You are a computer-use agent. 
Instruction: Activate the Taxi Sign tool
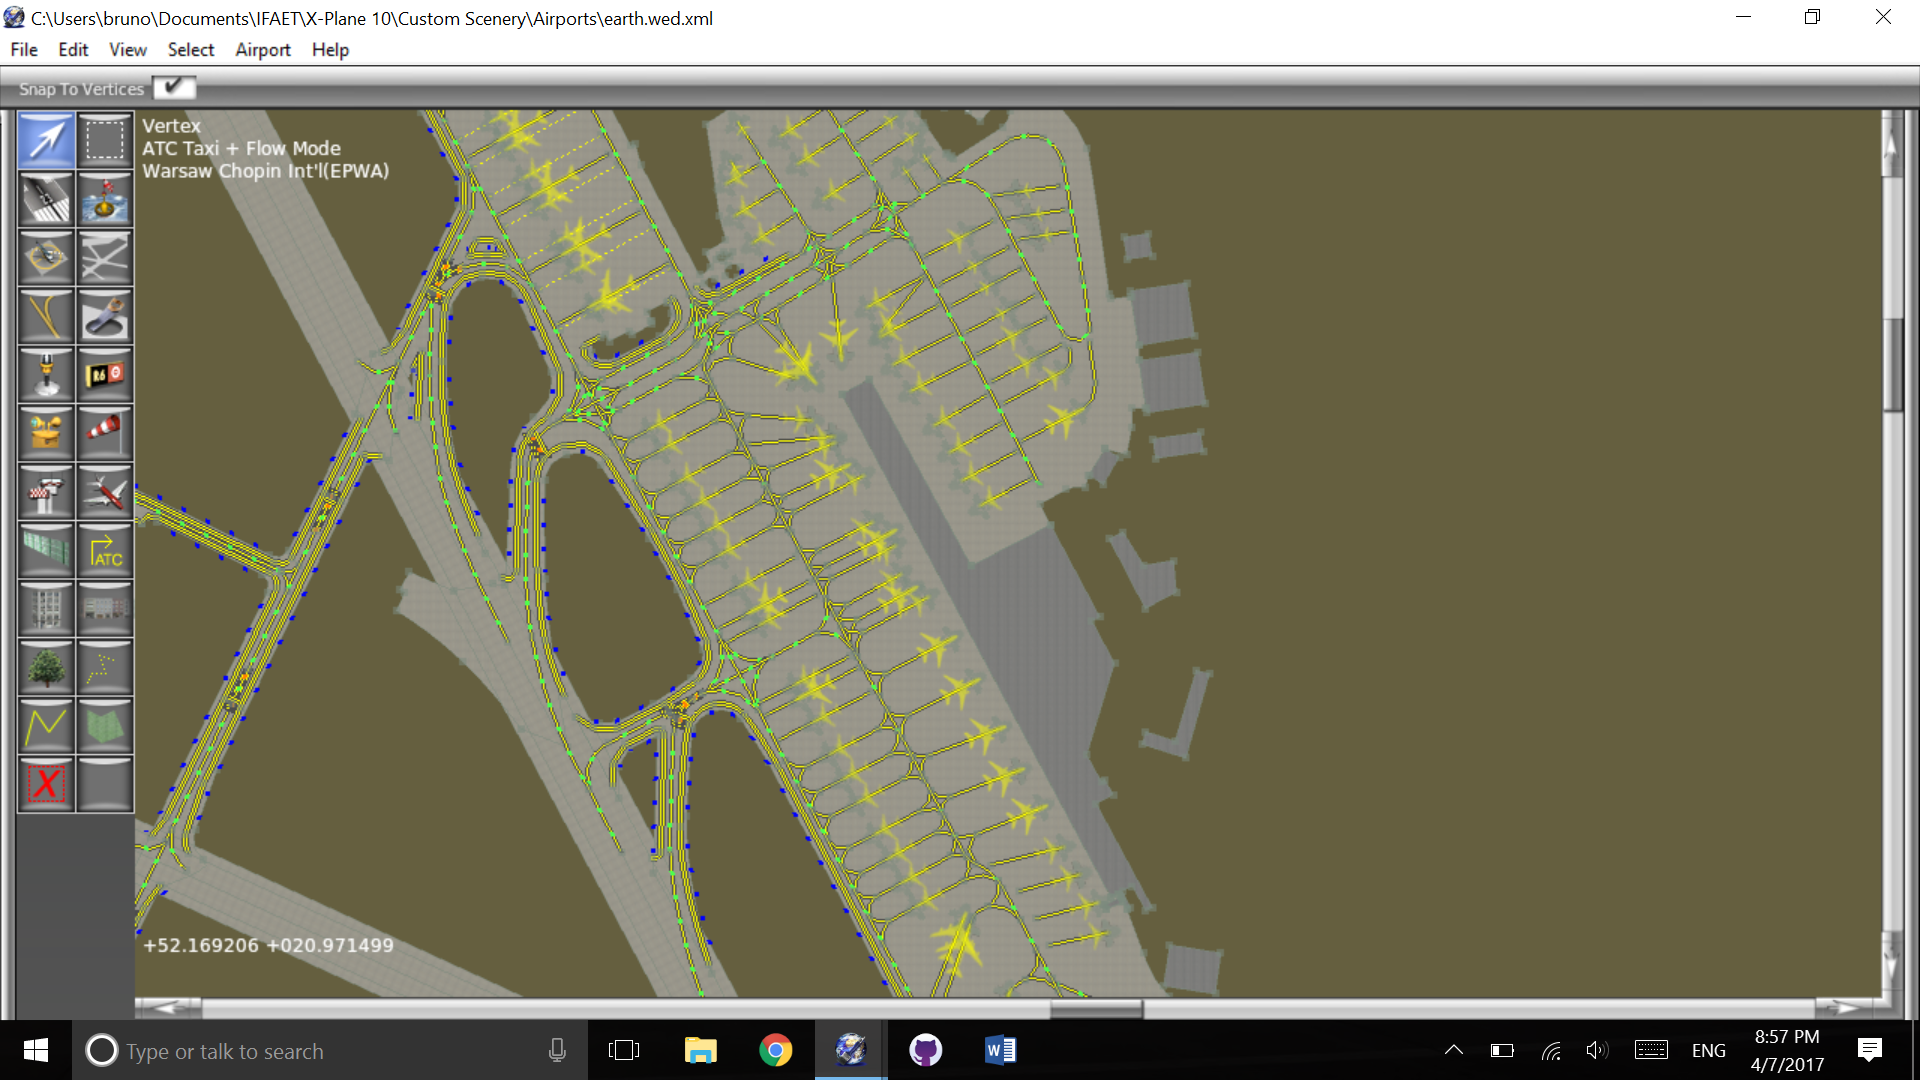105,375
